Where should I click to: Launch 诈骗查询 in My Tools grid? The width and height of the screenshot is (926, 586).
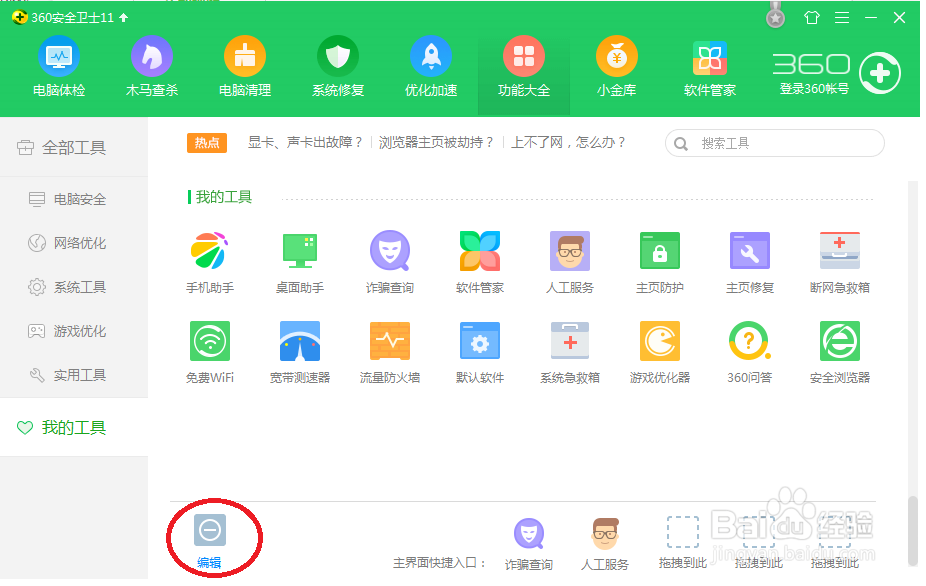coord(390,262)
